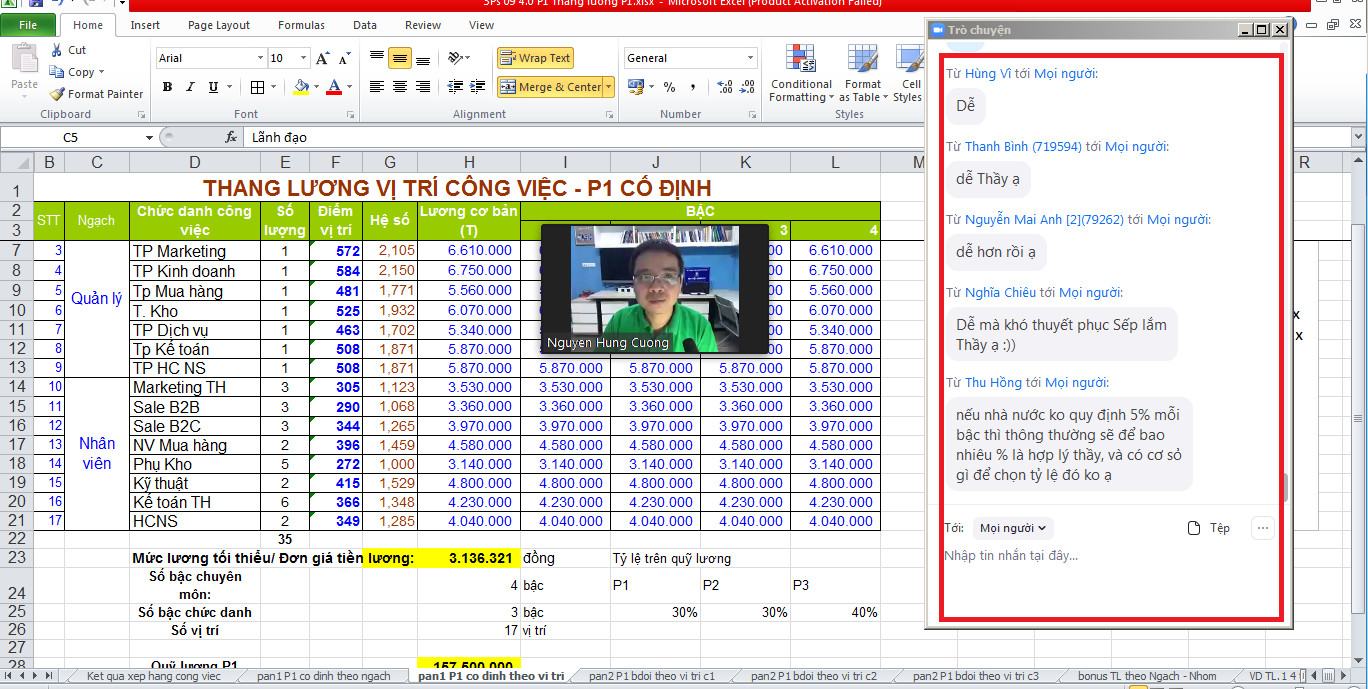Open the chat recipient dropdown Mọi người
1368x689 pixels.
click(1012, 528)
